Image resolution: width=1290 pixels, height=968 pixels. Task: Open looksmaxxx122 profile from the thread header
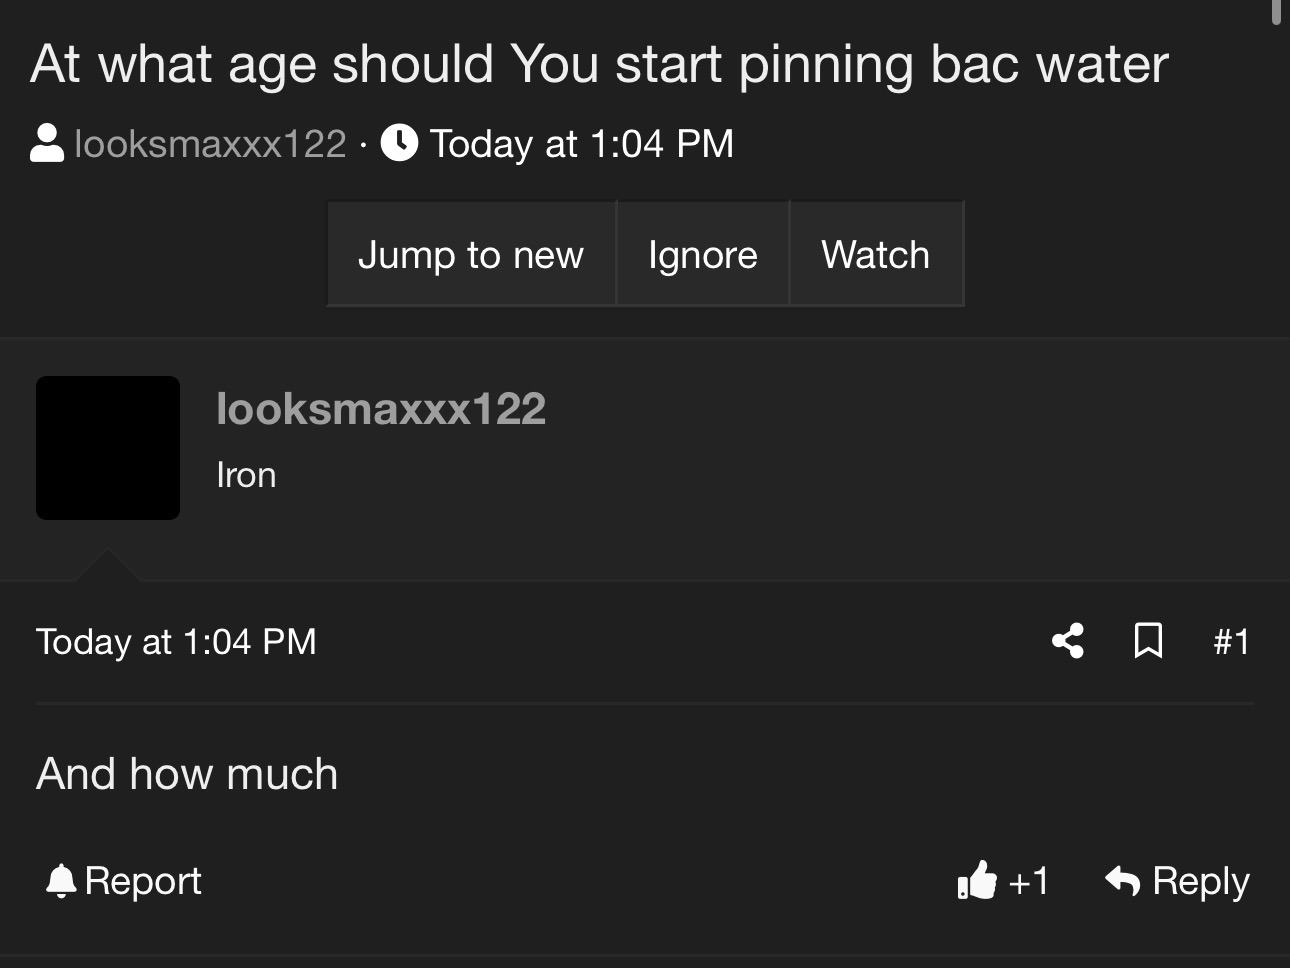(x=210, y=144)
